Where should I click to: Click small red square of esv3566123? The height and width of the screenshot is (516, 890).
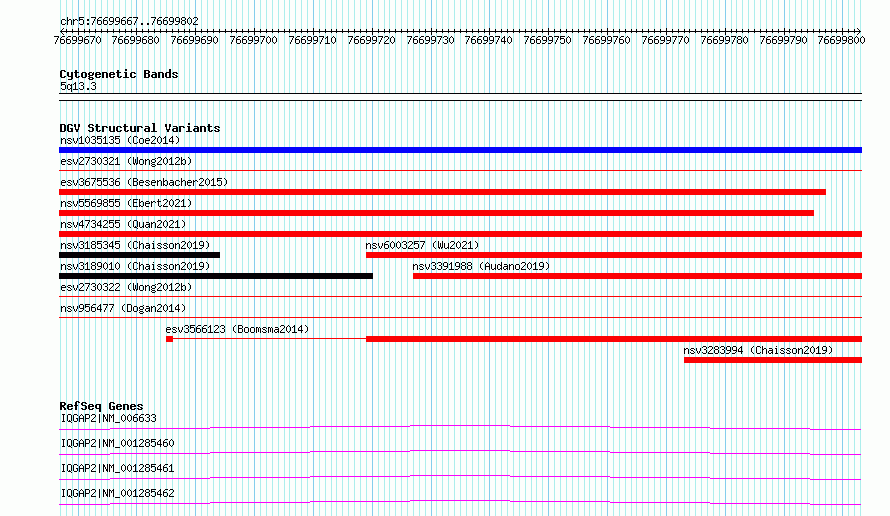pyautogui.click(x=169, y=339)
